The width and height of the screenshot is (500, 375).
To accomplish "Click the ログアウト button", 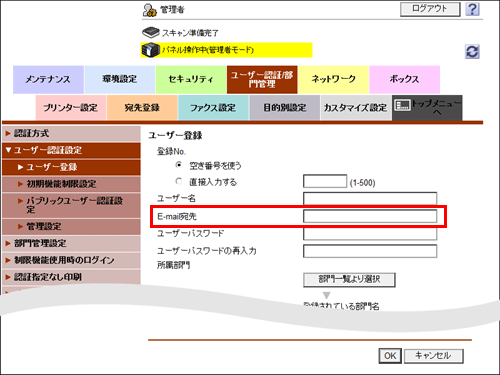I will click(x=430, y=9).
